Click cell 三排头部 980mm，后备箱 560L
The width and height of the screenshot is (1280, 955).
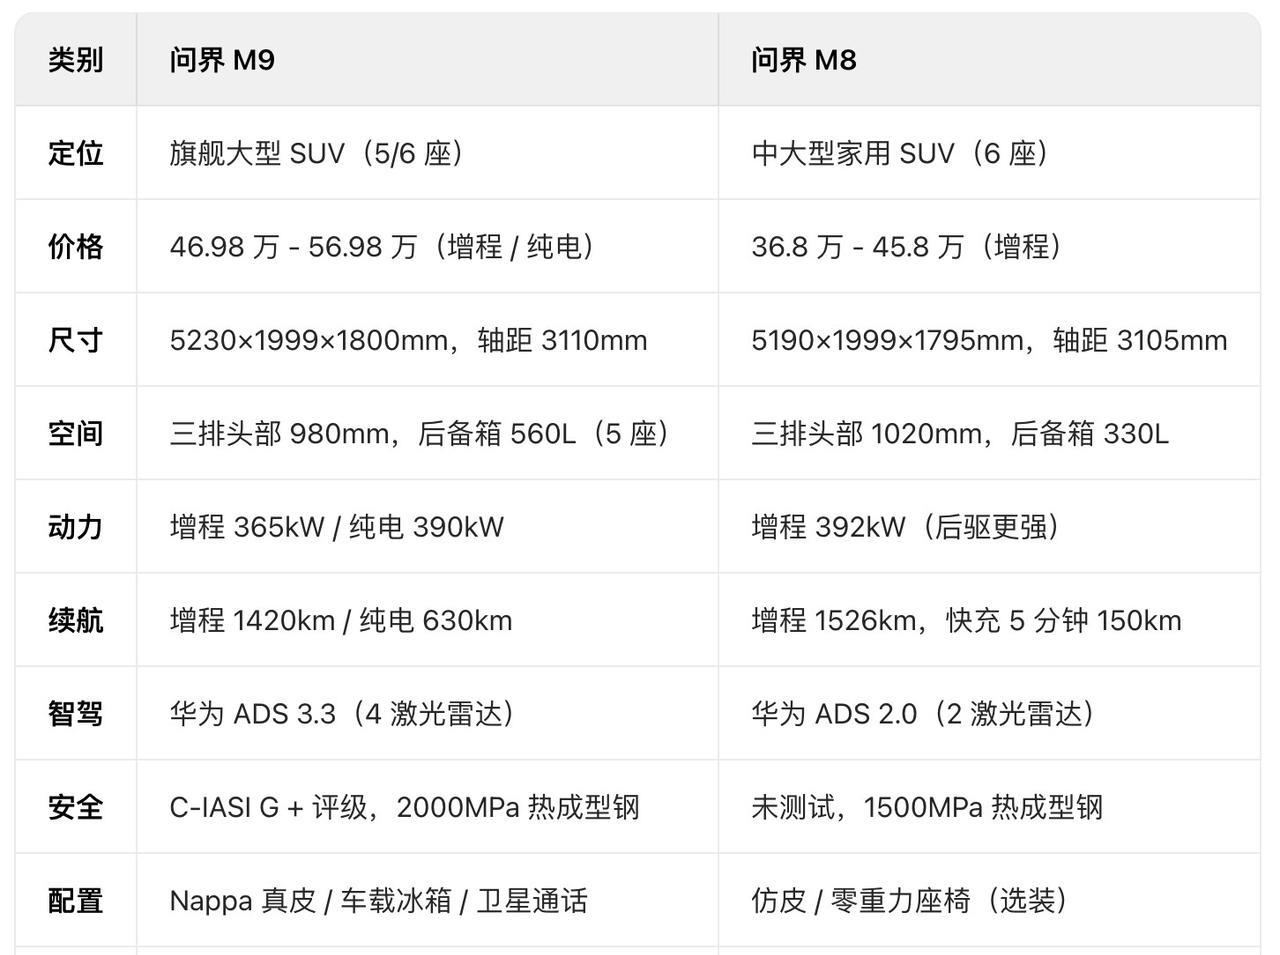(427, 433)
